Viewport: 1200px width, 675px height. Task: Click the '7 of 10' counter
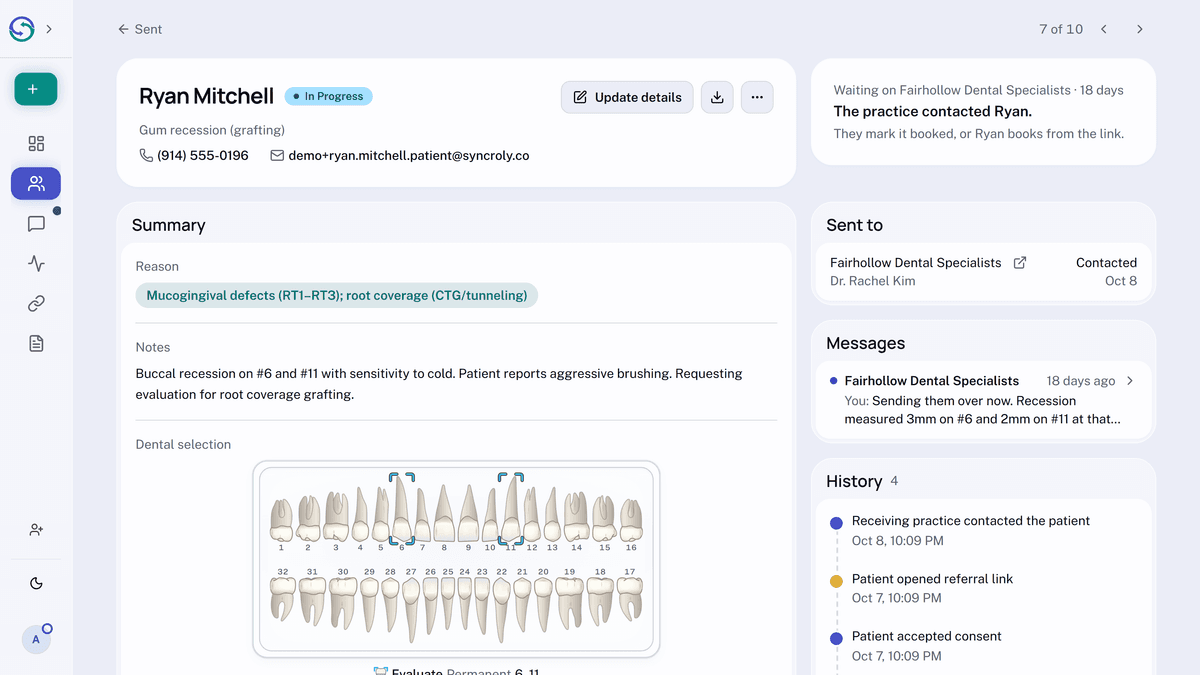click(1061, 29)
